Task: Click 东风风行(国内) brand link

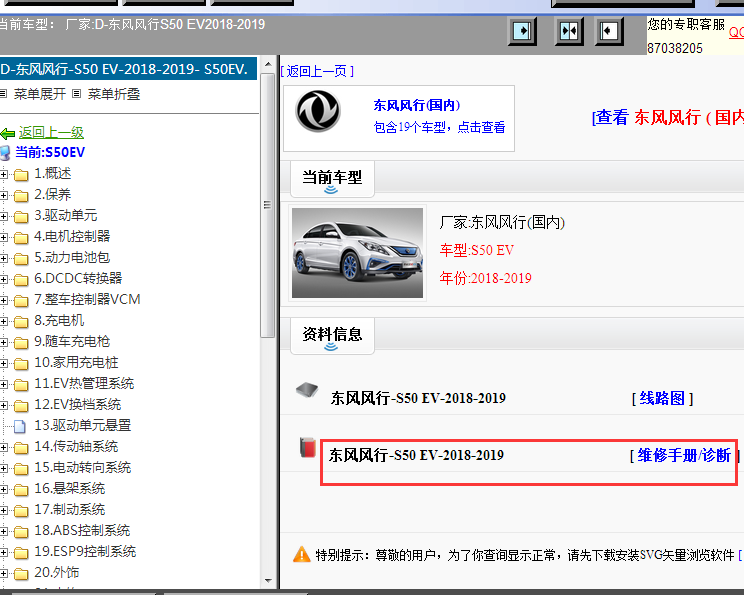Action: tap(417, 105)
